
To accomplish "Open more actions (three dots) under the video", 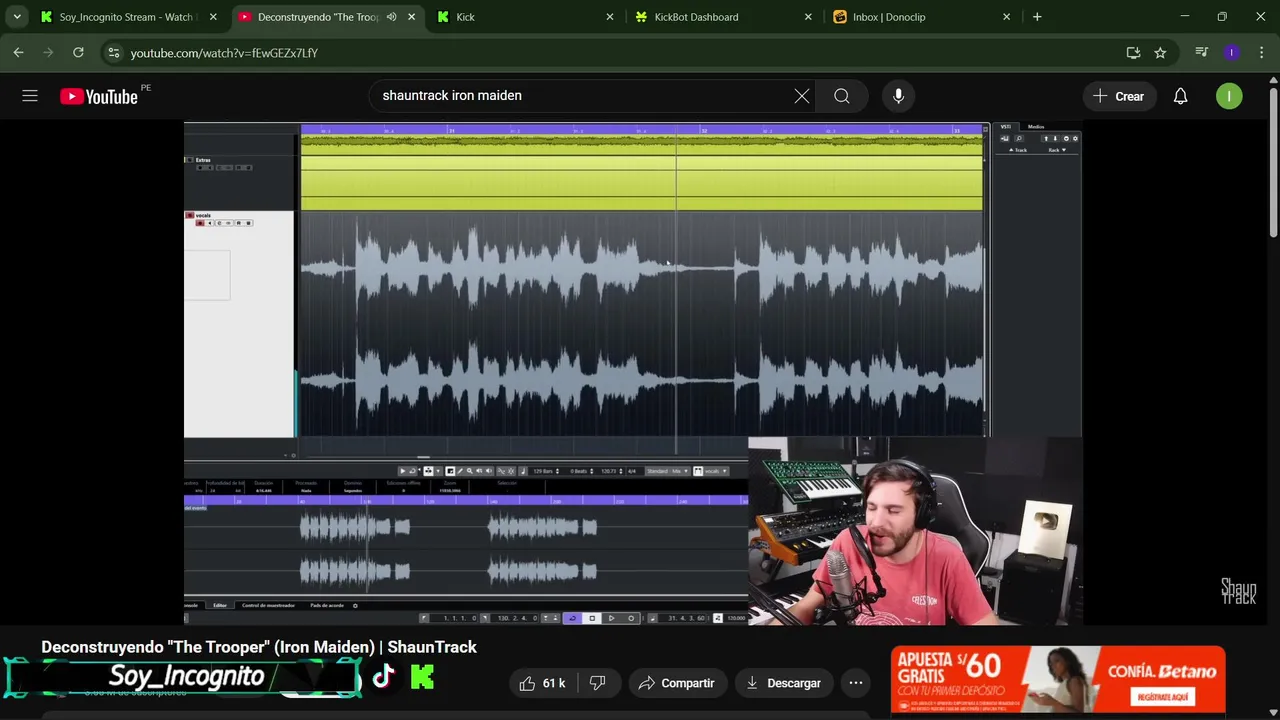I will (856, 683).
